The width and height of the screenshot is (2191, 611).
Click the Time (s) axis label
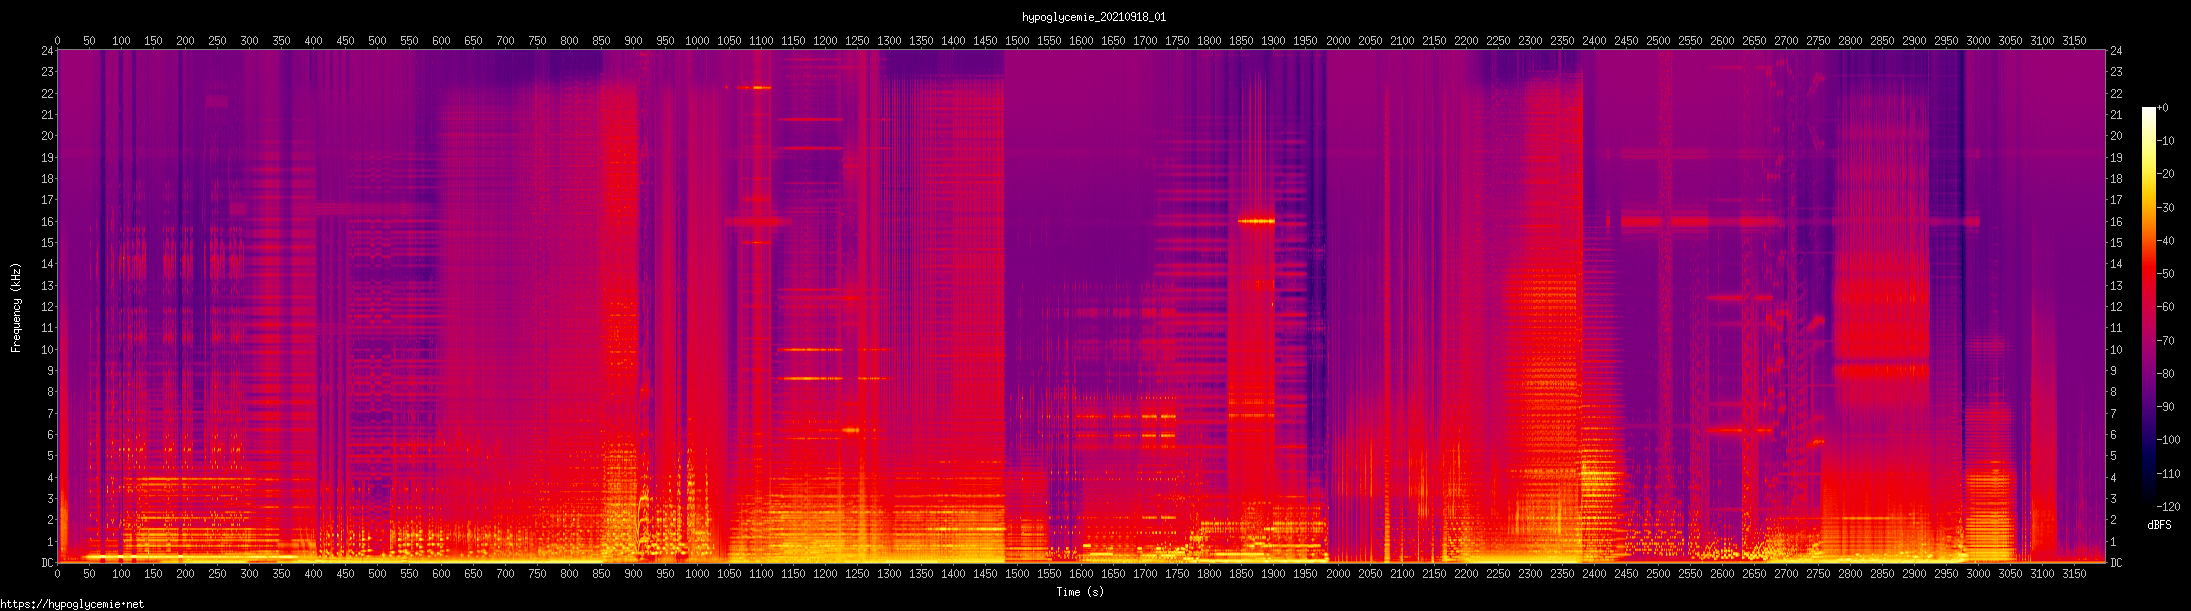coord(1080,592)
